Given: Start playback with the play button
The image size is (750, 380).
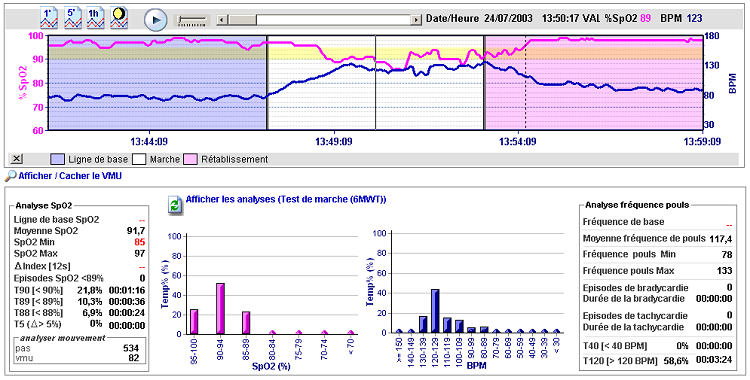Looking at the screenshot, I should [x=156, y=20].
